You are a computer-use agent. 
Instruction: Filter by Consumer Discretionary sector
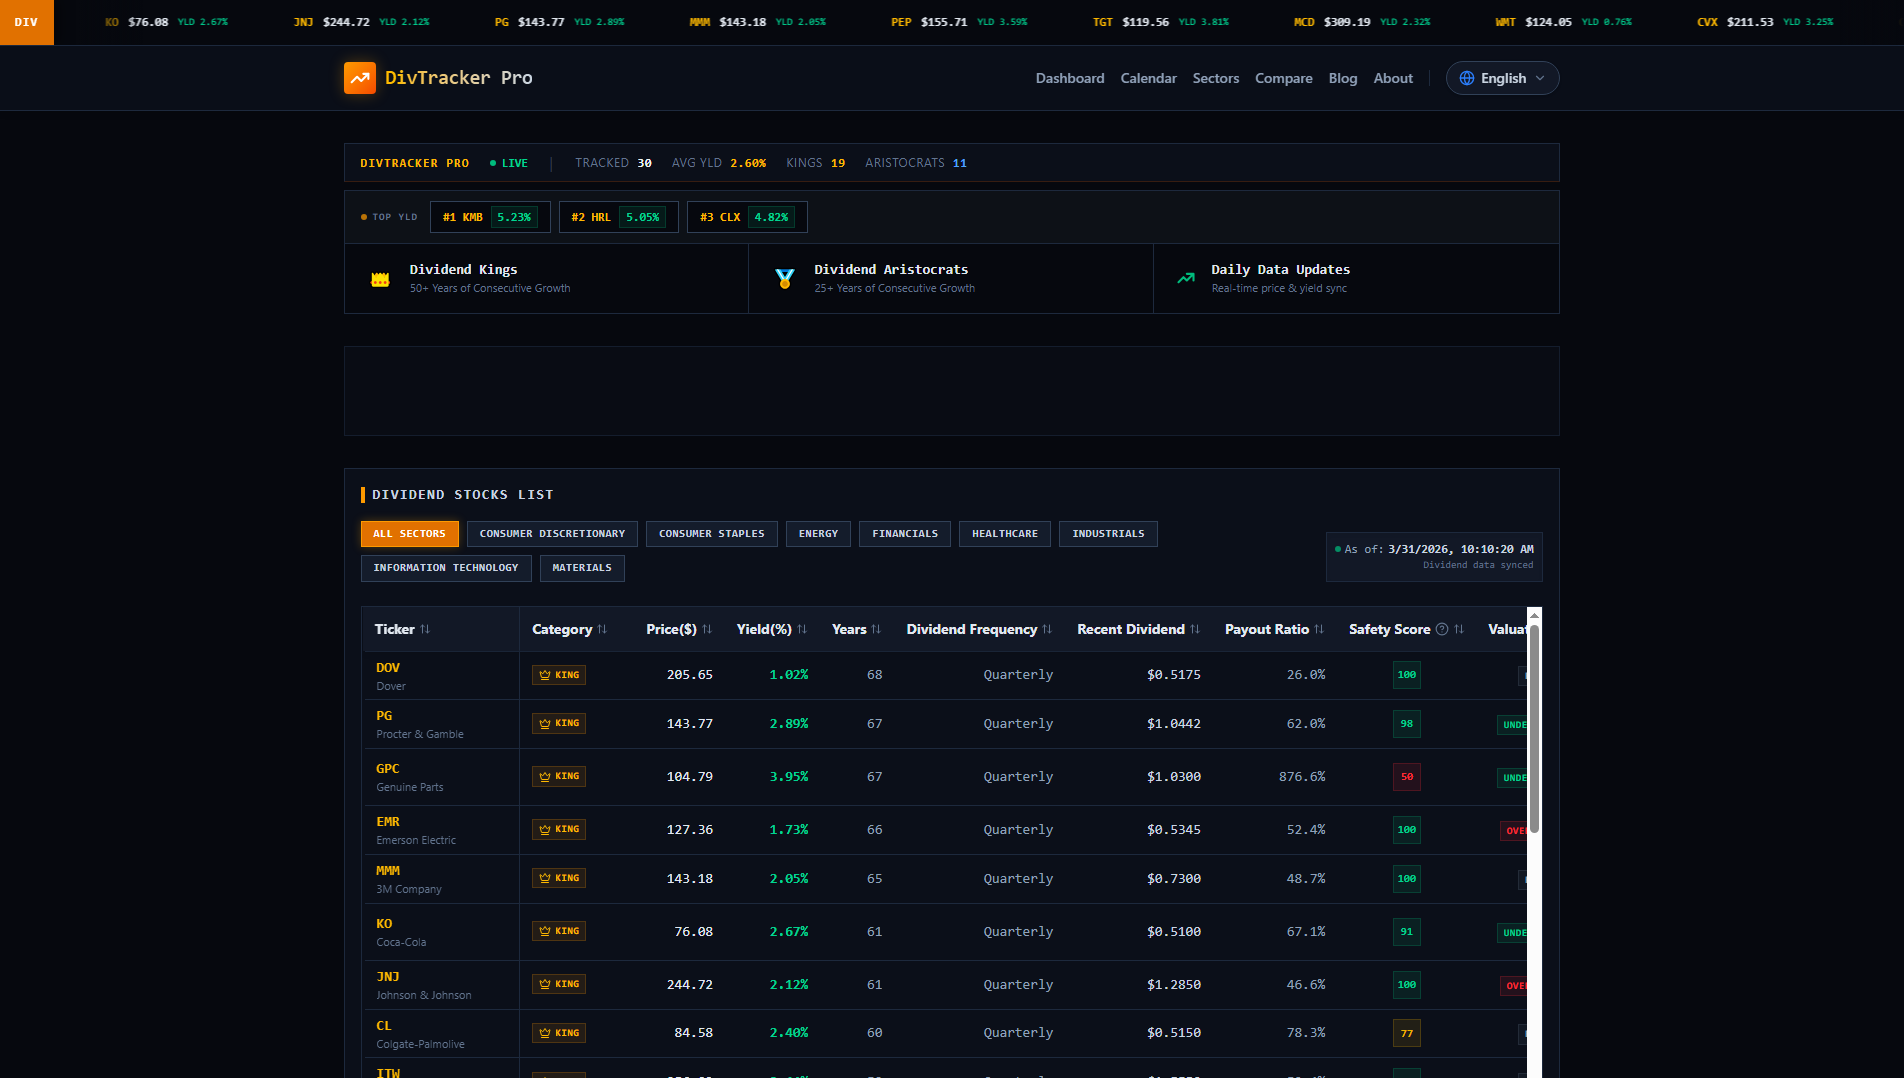point(552,534)
